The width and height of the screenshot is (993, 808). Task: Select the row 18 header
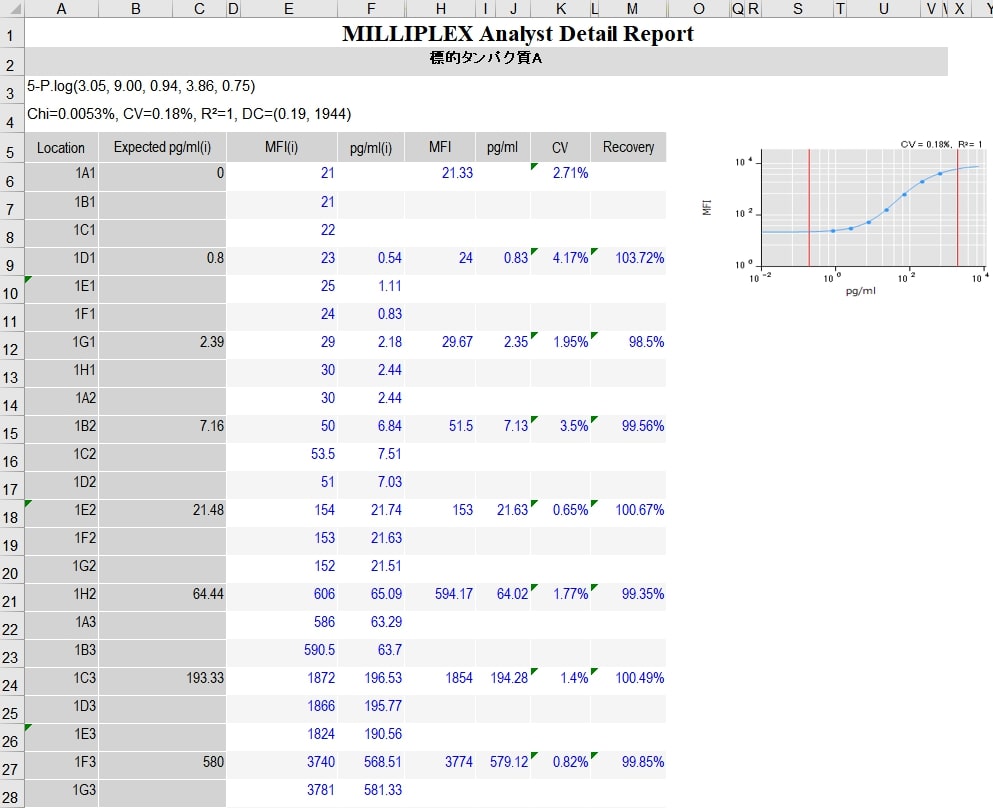(10, 518)
